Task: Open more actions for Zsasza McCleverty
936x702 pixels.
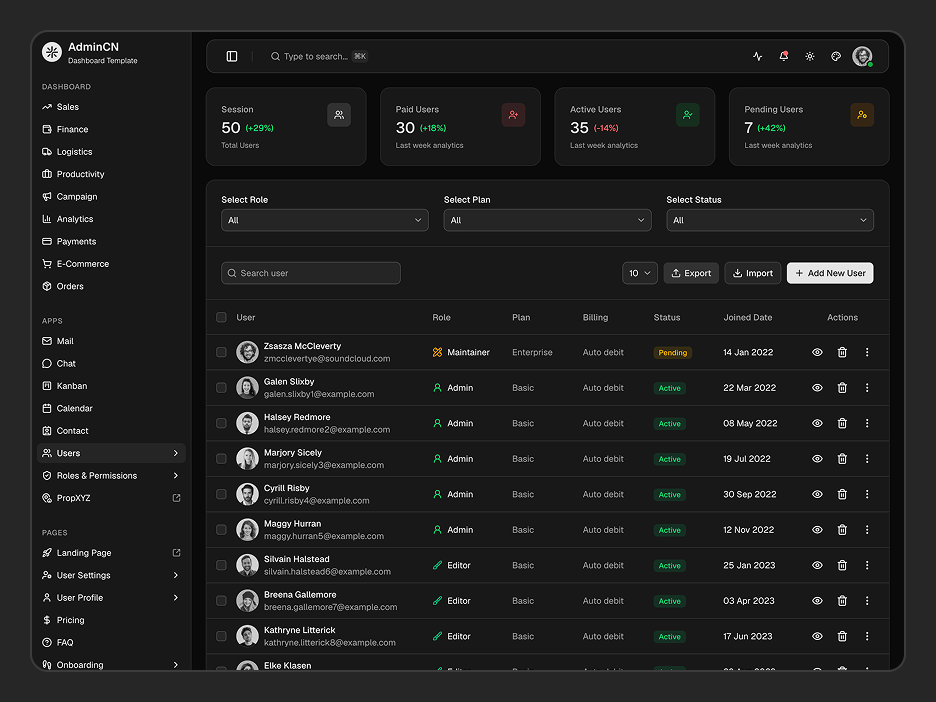Action: coord(867,352)
